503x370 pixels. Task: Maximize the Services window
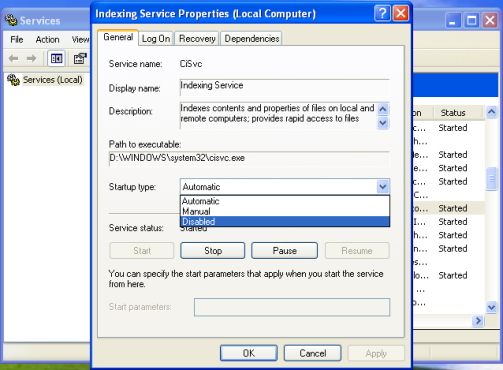point(471,21)
